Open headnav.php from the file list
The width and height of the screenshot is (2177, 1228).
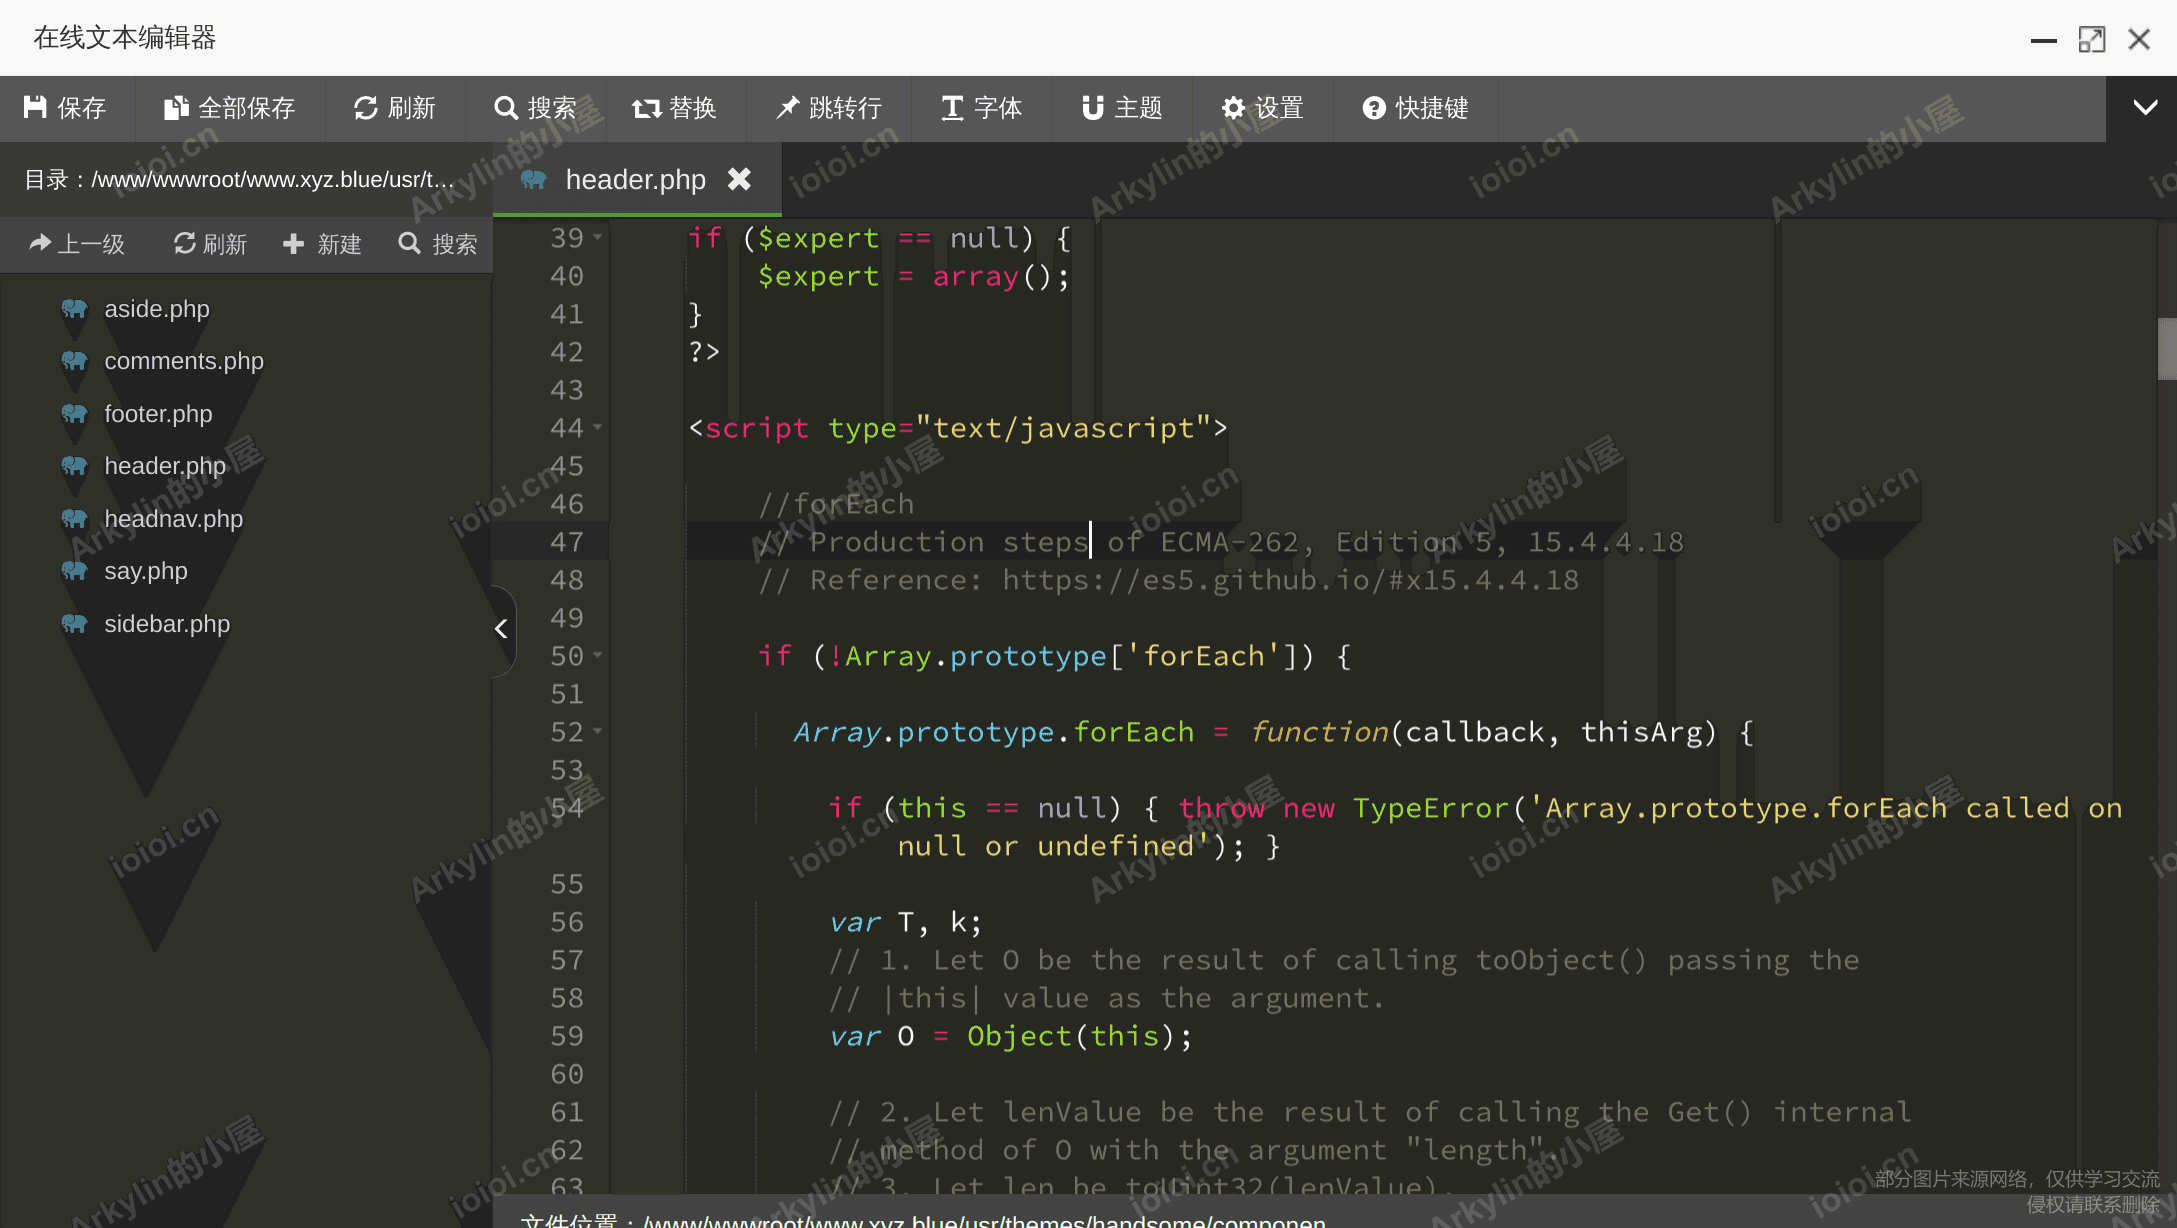(174, 519)
